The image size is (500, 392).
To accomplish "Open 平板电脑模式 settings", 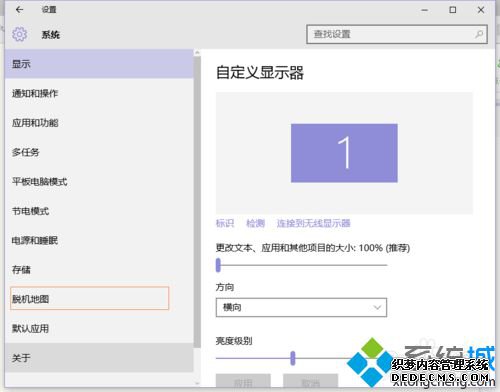I will coord(99,182).
